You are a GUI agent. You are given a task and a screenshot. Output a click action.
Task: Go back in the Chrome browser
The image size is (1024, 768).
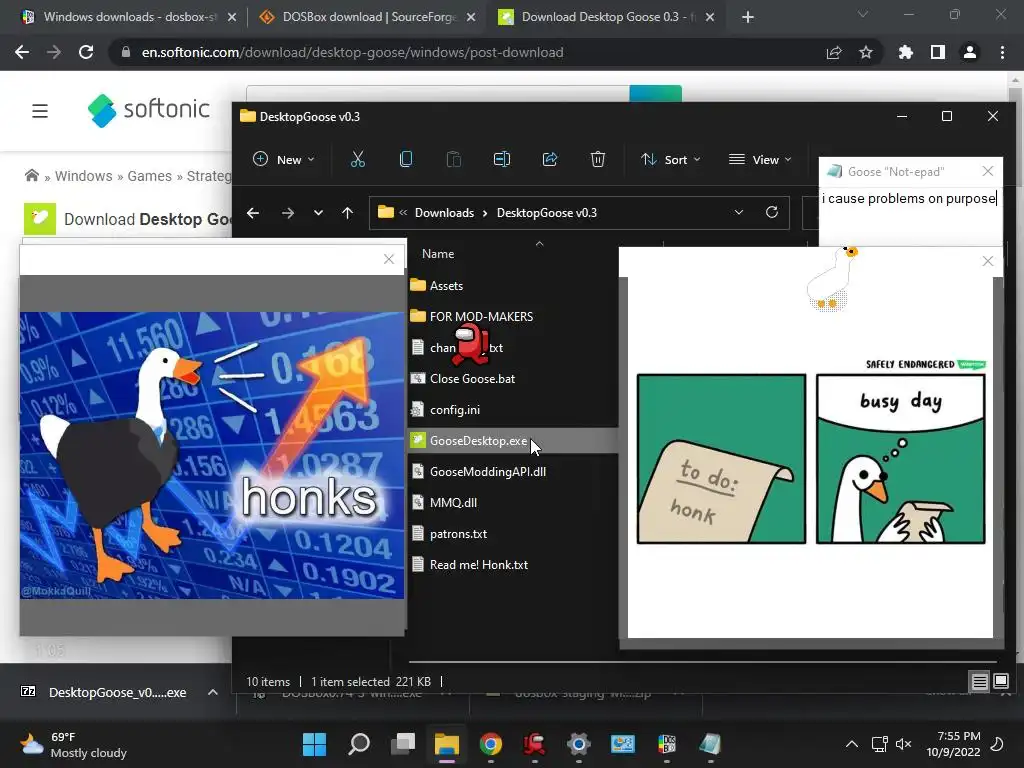[22, 52]
